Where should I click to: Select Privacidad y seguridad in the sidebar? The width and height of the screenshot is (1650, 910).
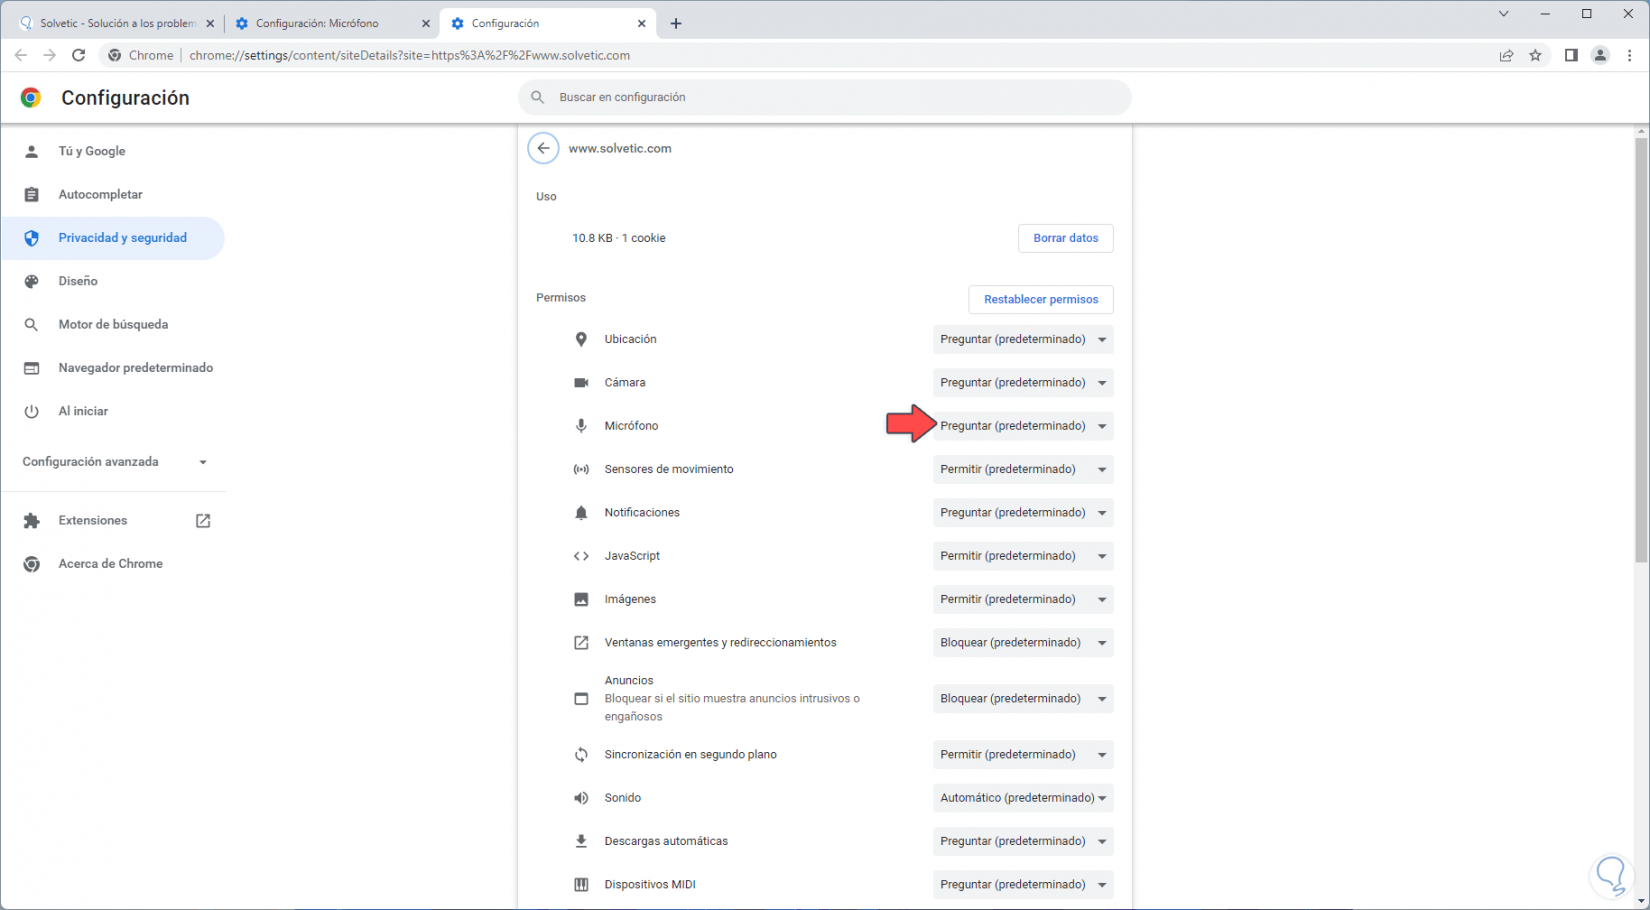pyautogui.click(x=122, y=238)
